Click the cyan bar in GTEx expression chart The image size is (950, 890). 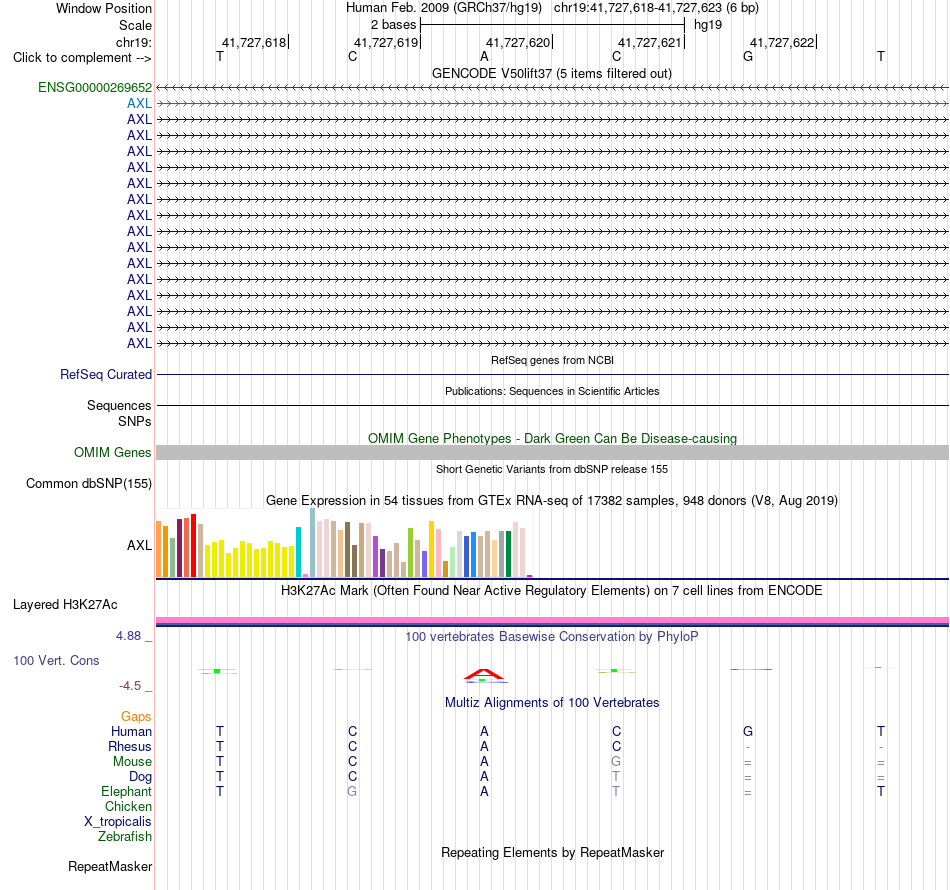[298, 552]
